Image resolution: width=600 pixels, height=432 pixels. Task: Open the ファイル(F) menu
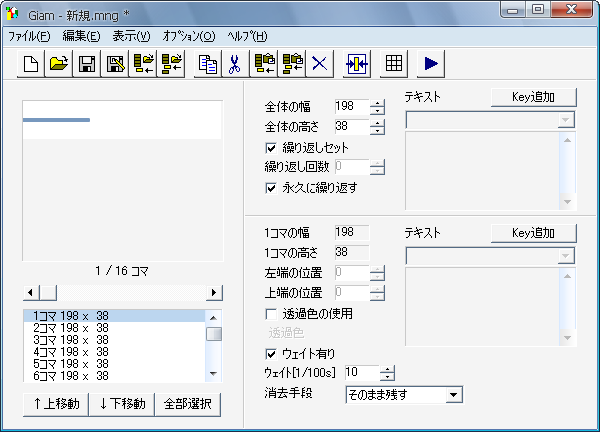[x=29, y=36]
